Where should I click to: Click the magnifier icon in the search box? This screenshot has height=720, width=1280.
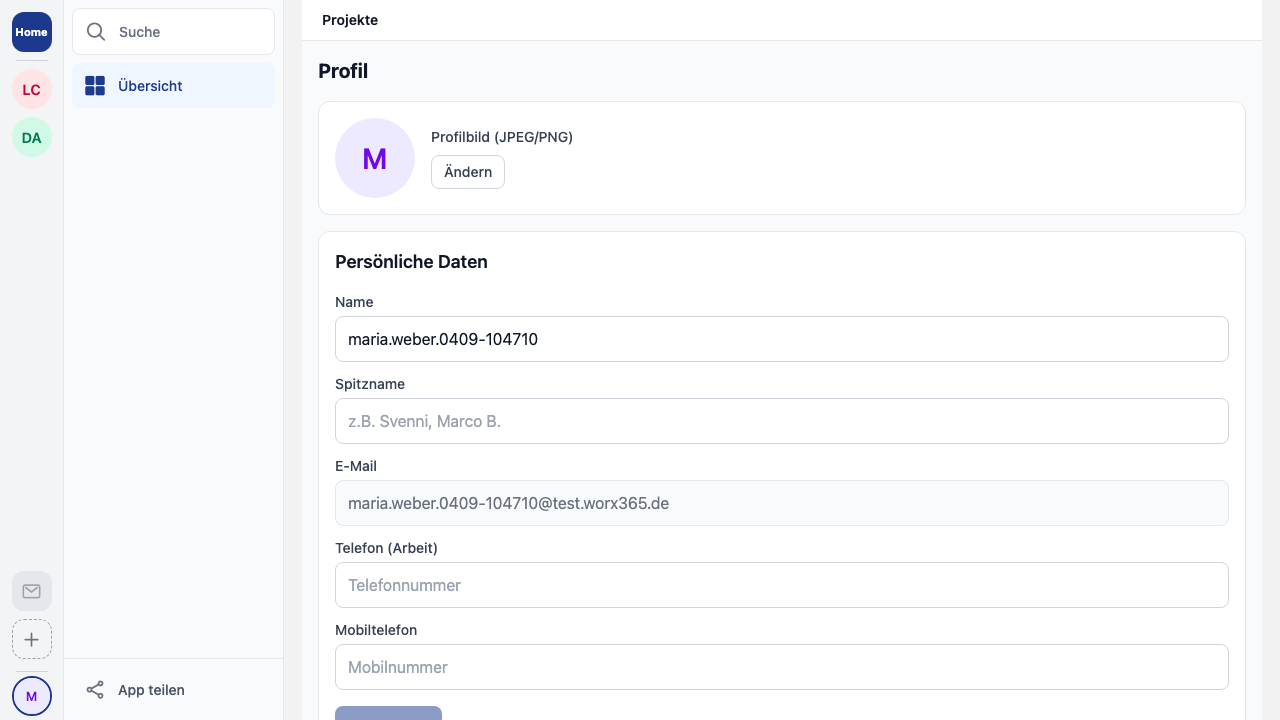(x=96, y=32)
